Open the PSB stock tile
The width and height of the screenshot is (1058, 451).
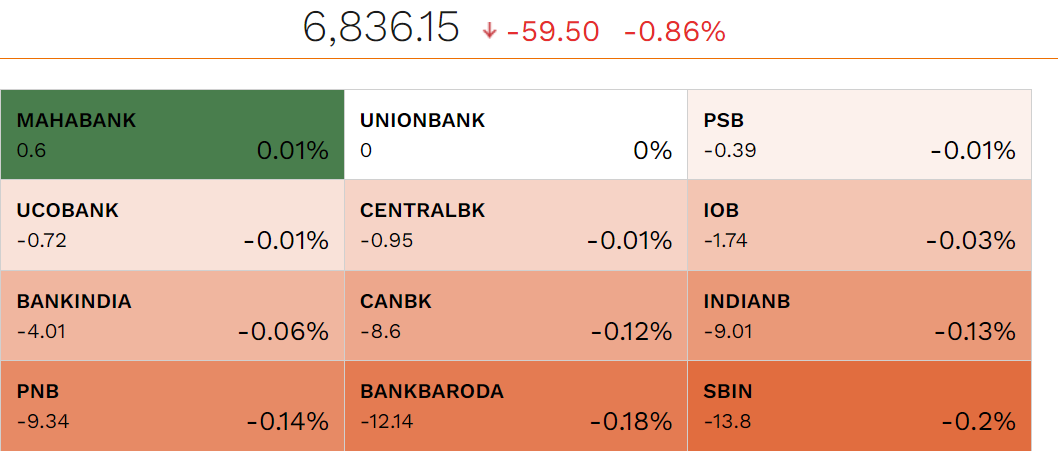(859, 135)
